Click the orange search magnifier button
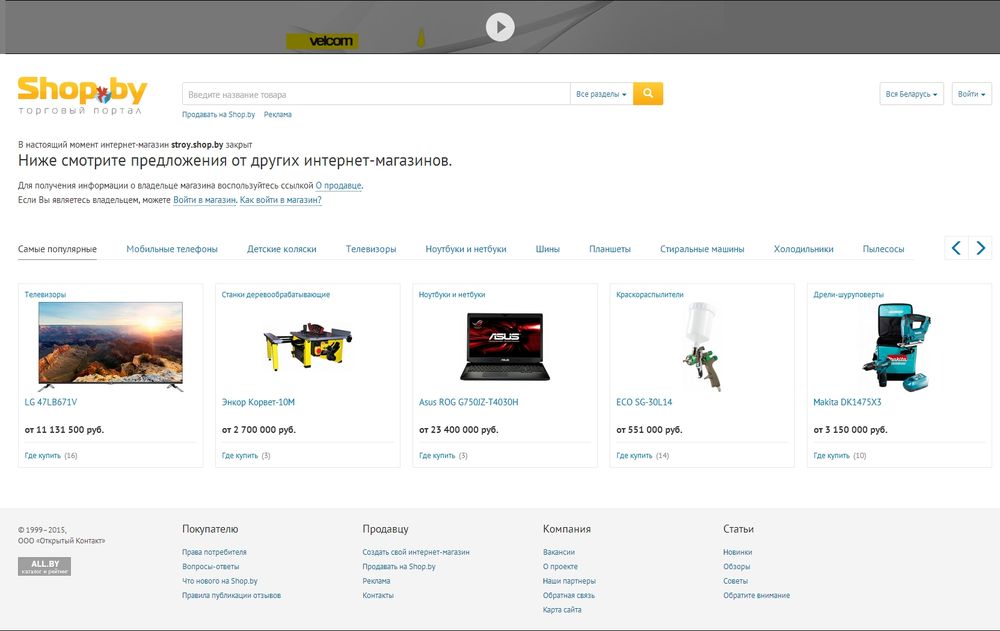Image resolution: width=1000 pixels, height=631 pixels. pyautogui.click(x=648, y=94)
